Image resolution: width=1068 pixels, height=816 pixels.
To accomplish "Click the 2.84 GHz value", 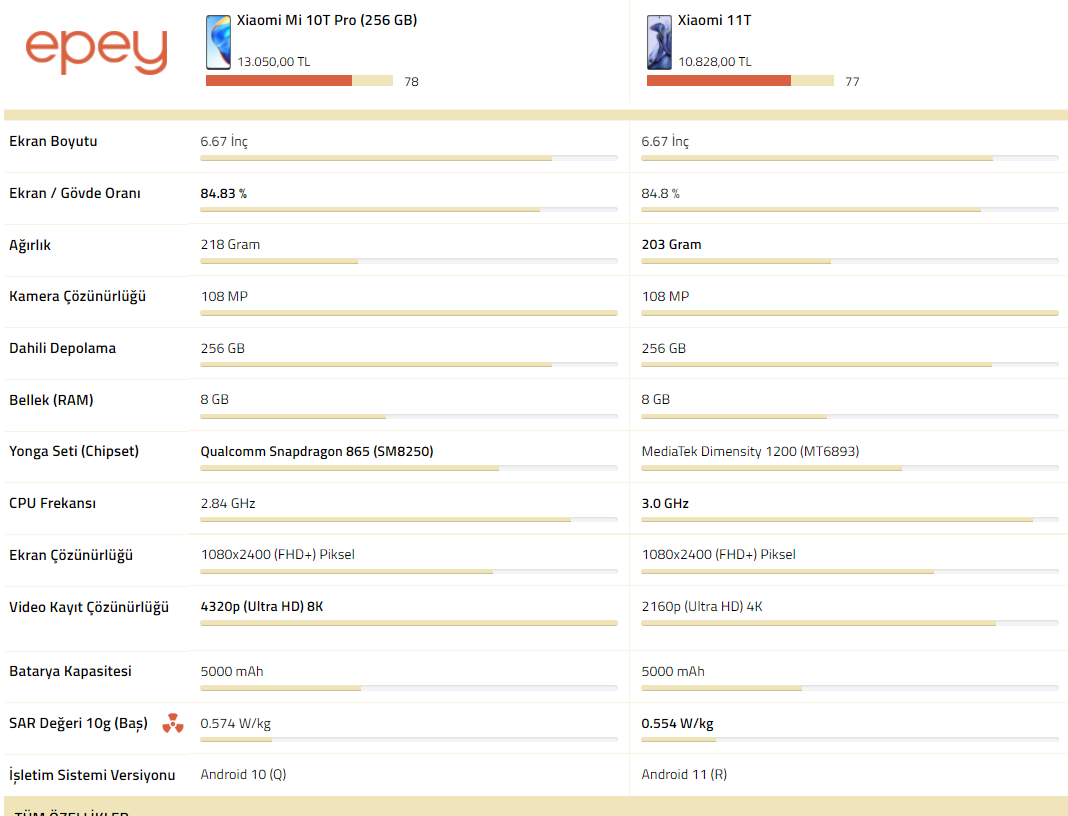I will coord(227,503).
